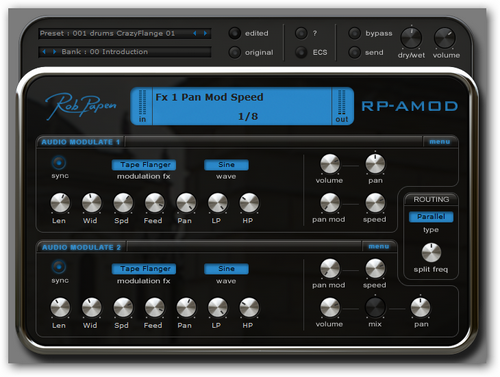Open the Parallel routing type dropdown

[431, 217]
